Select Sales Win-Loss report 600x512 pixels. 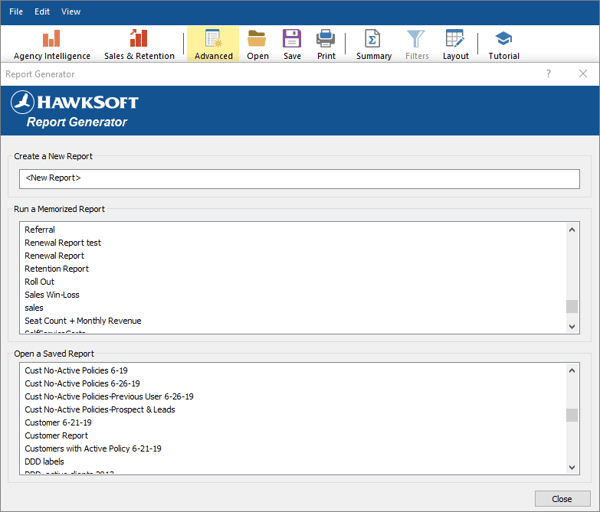click(293, 295)
